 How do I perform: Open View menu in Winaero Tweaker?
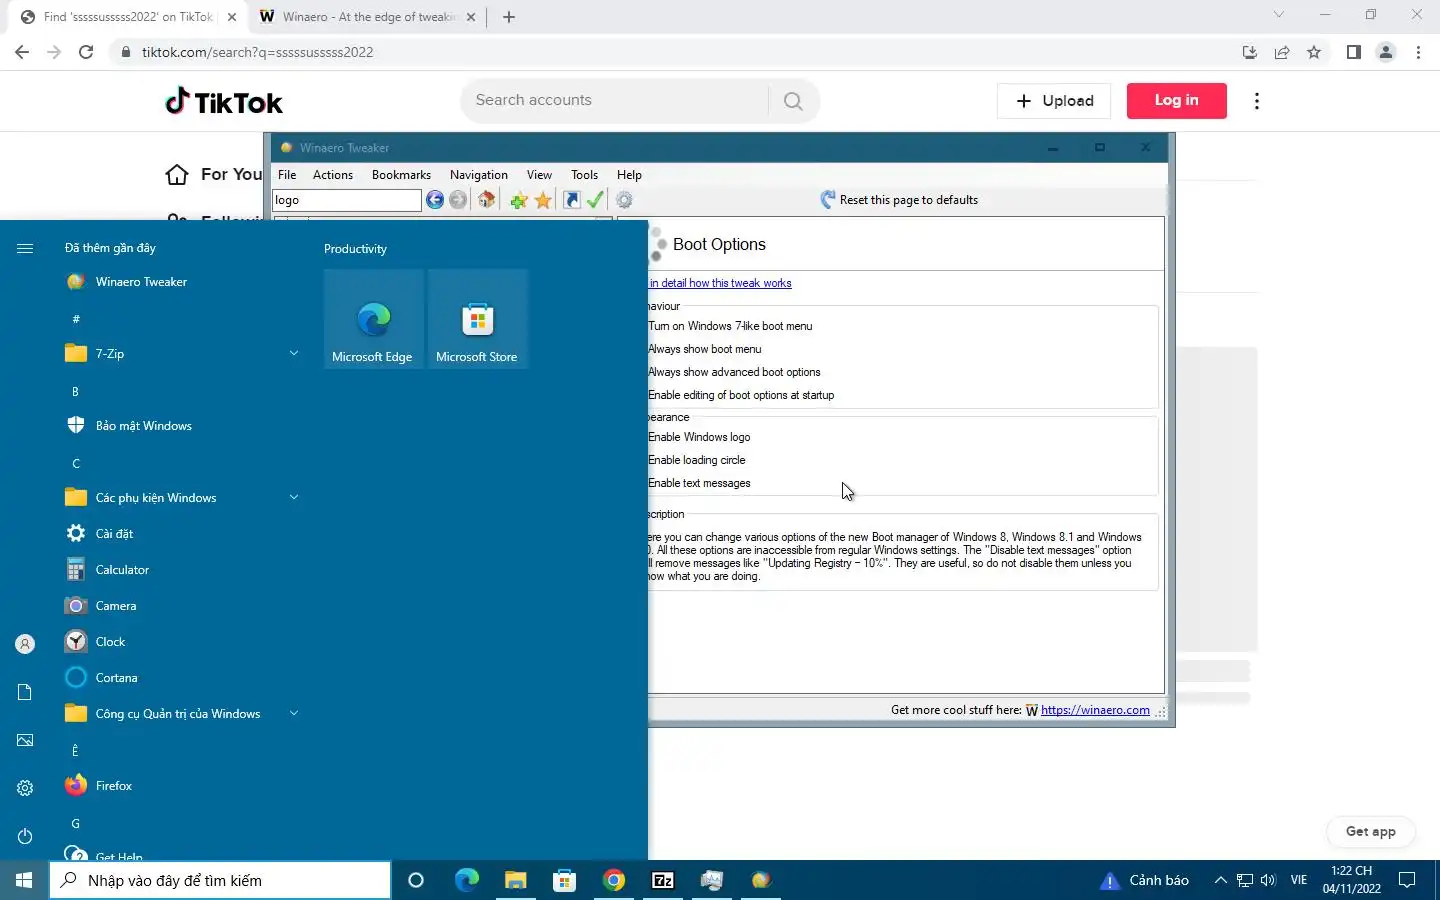tap(539, 175)
